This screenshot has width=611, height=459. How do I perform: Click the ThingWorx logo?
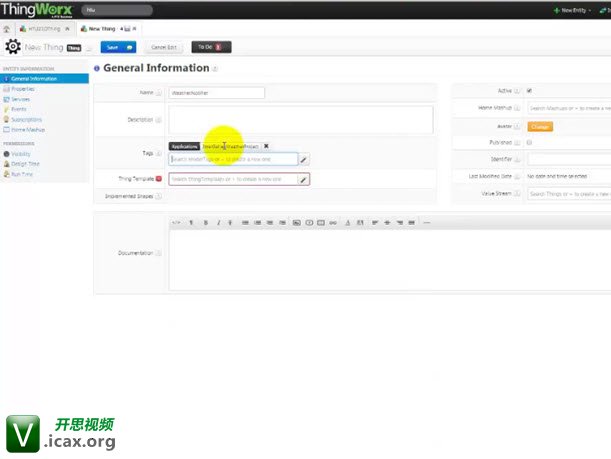point(36,10)
